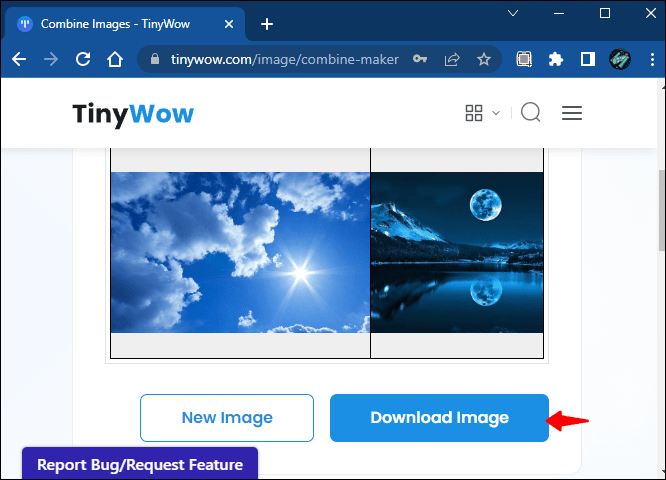The image size is (666, 480).
Task: Open Chrome's three-dot menu
Action: pyautogui.click(x=652, y=59)
